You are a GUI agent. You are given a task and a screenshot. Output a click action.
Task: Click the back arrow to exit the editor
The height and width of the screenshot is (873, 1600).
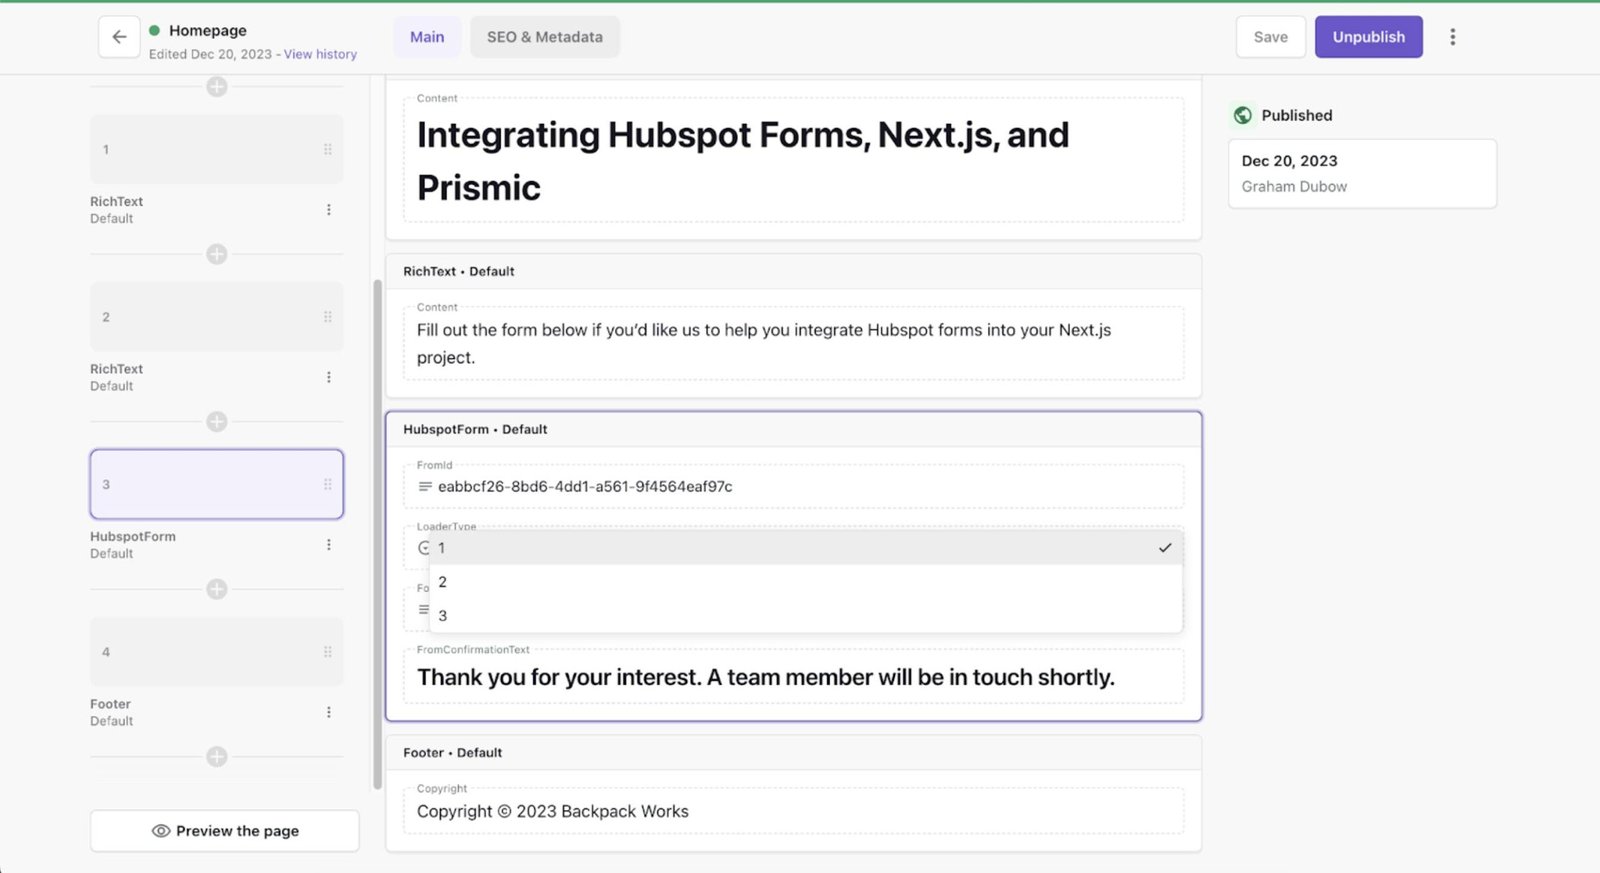118,36
